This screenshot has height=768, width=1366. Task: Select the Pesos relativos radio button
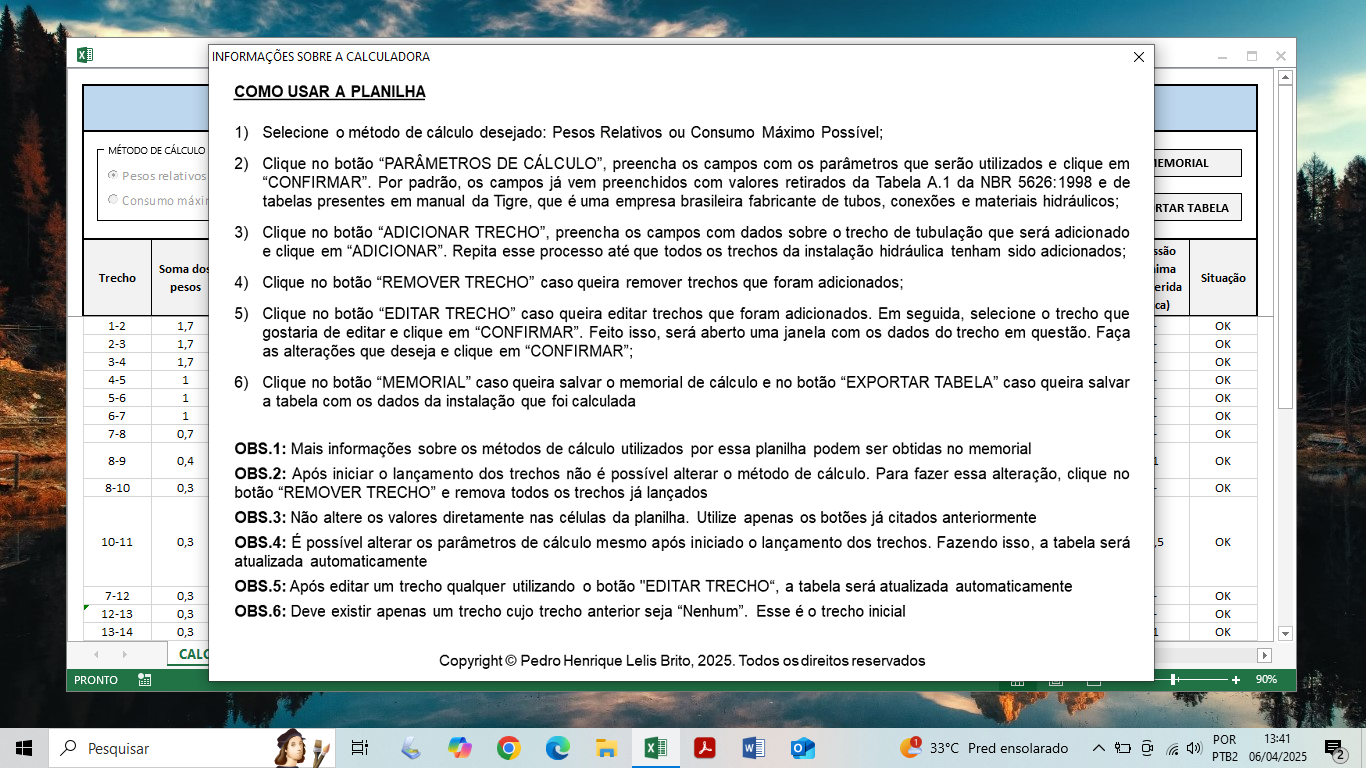click(113, 175)
